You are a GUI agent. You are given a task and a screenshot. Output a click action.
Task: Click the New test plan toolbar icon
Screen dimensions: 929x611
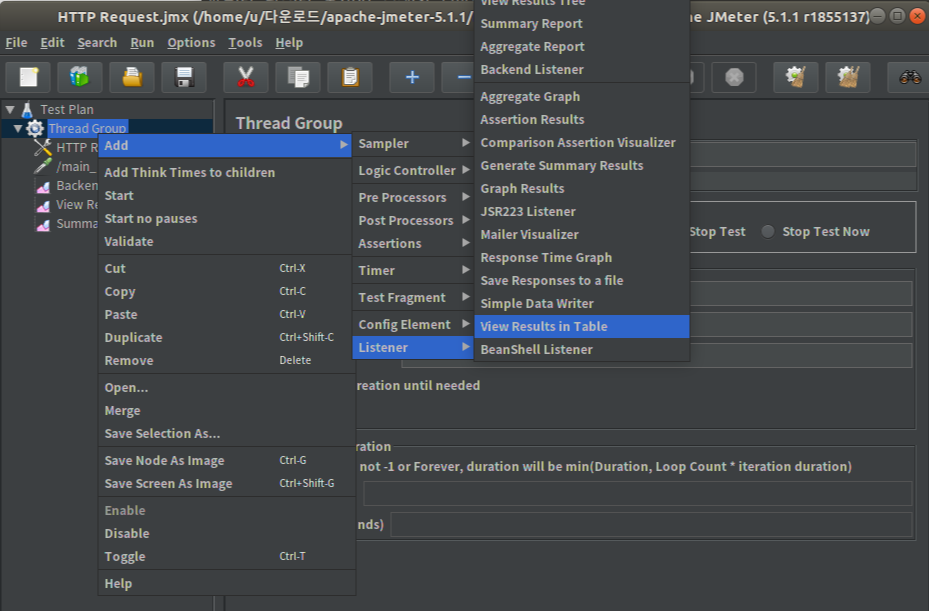28,77
